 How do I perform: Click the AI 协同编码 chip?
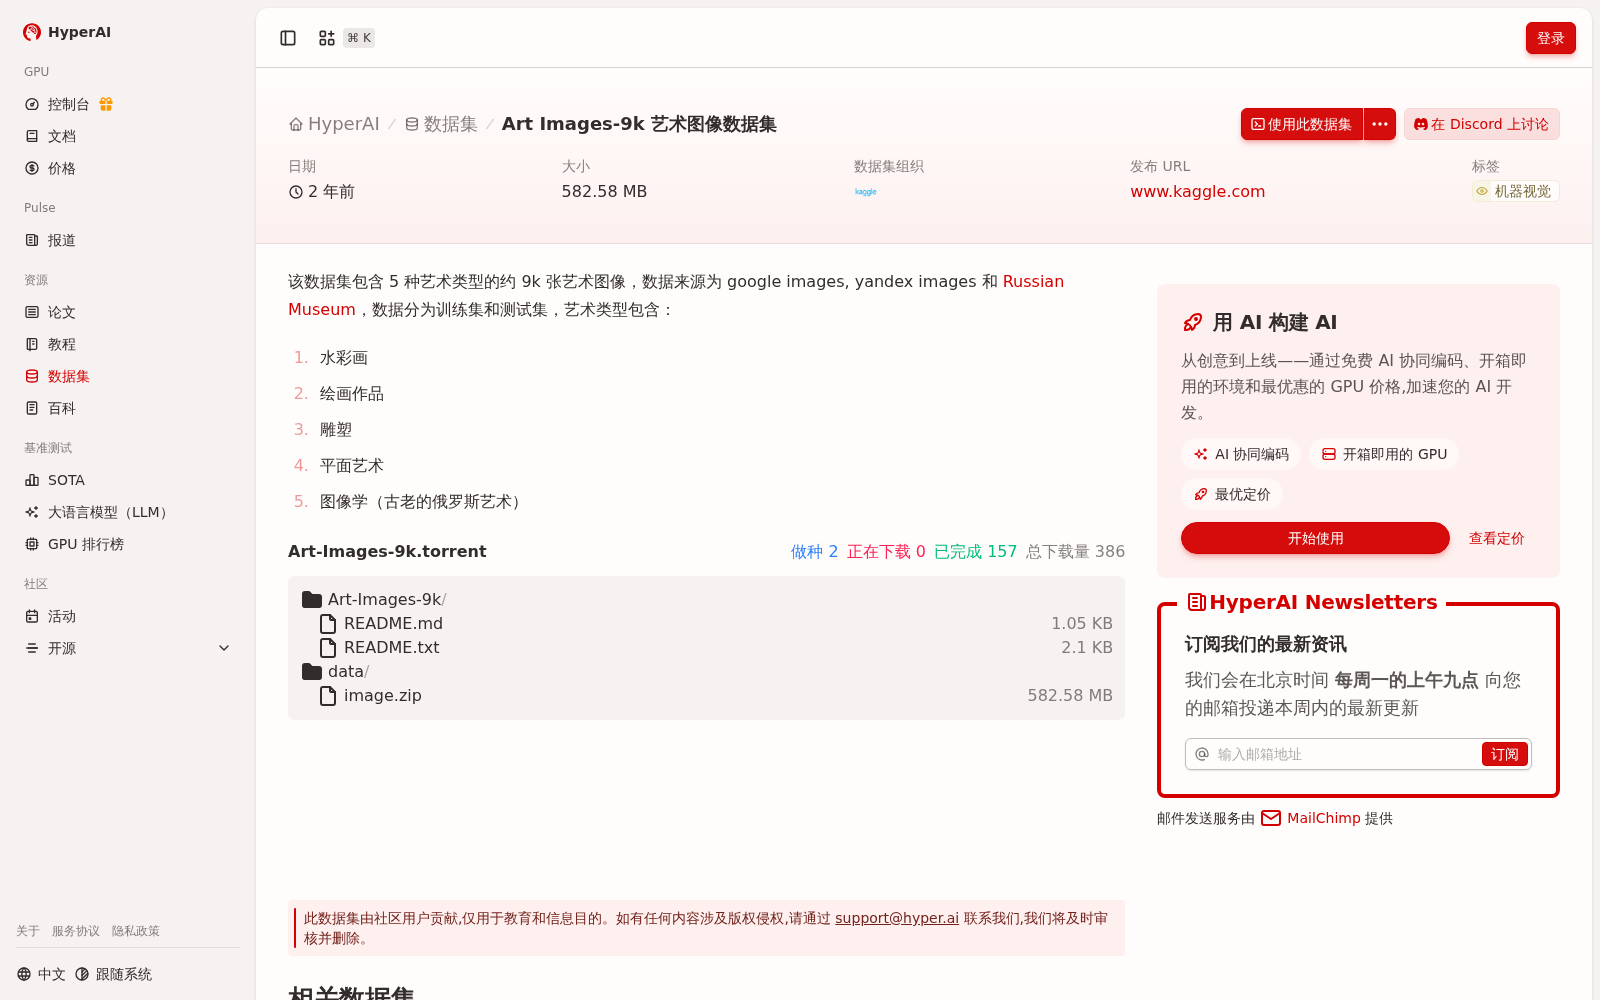point(1240,454)
